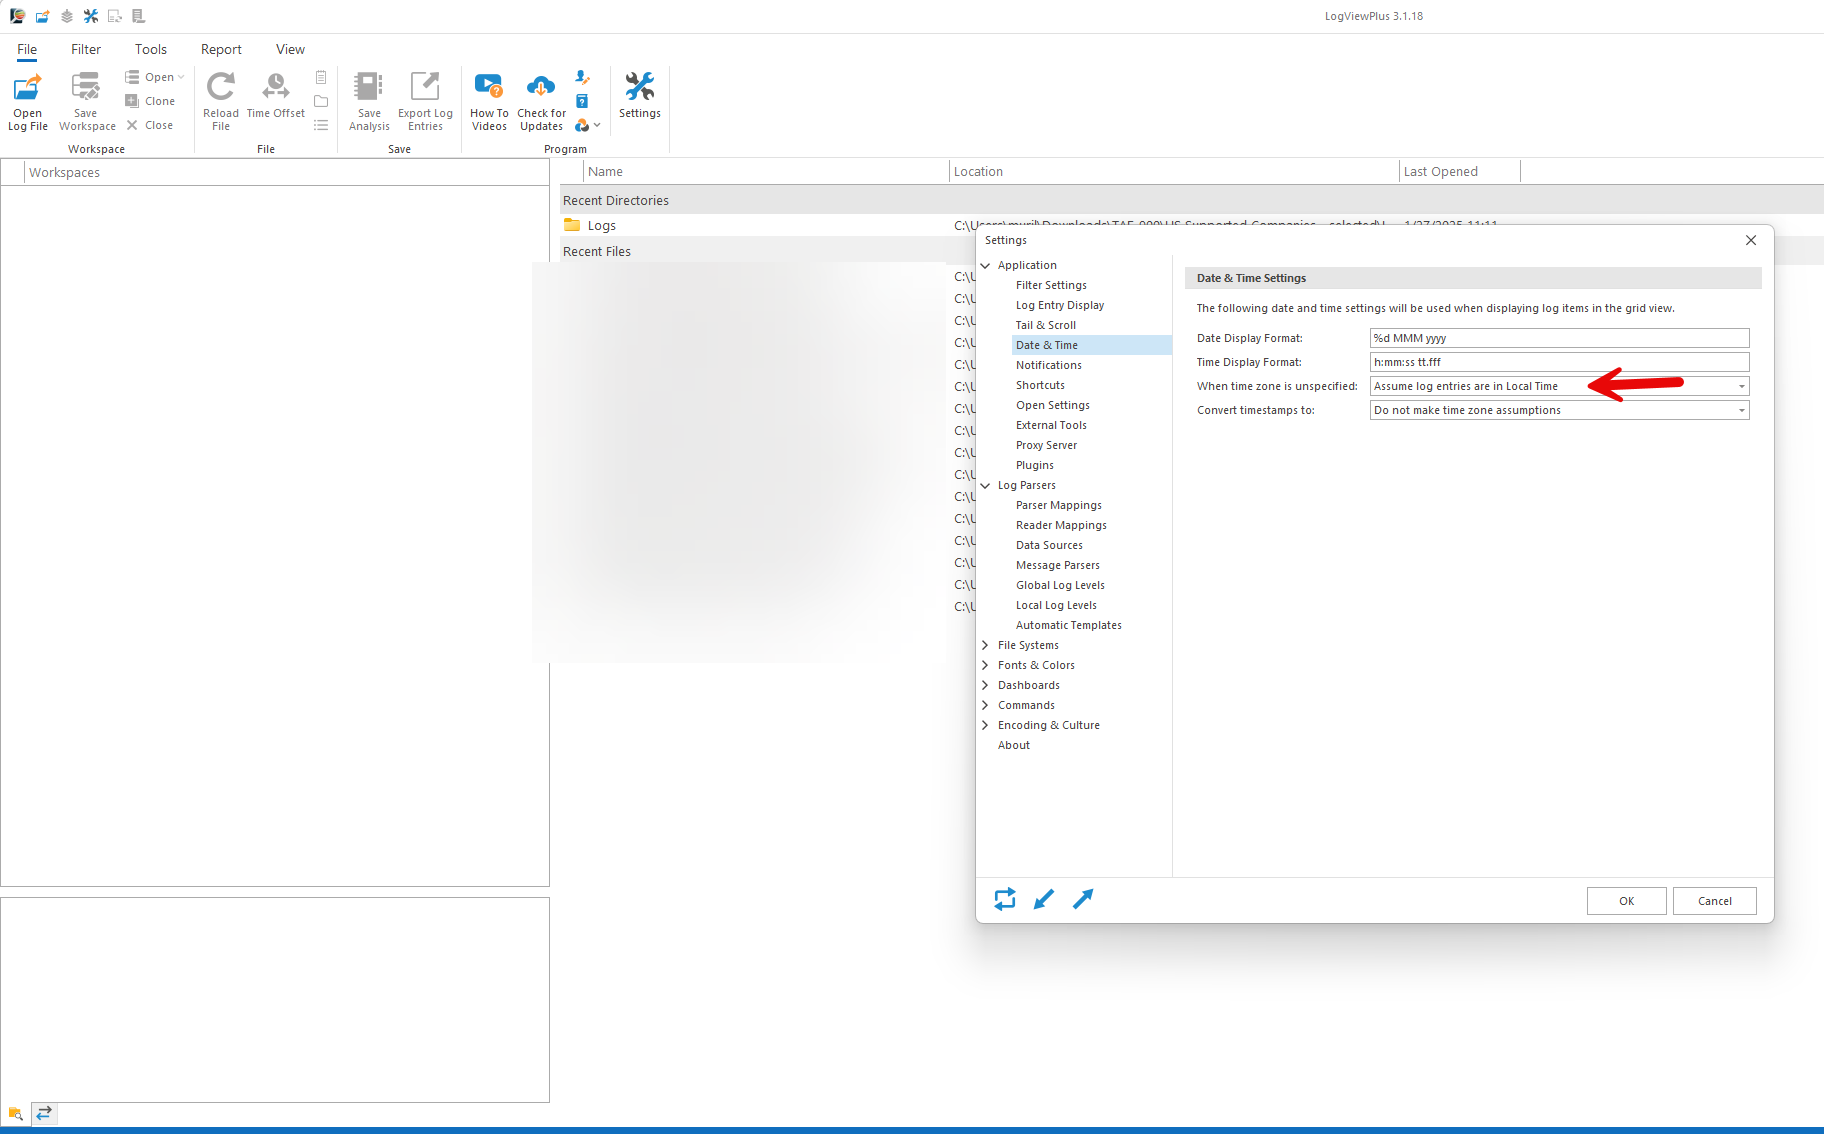Viewport: 1824px width, 1134px height.
Task: Click the import settings down-left arrow icon
Action: 1044,899
